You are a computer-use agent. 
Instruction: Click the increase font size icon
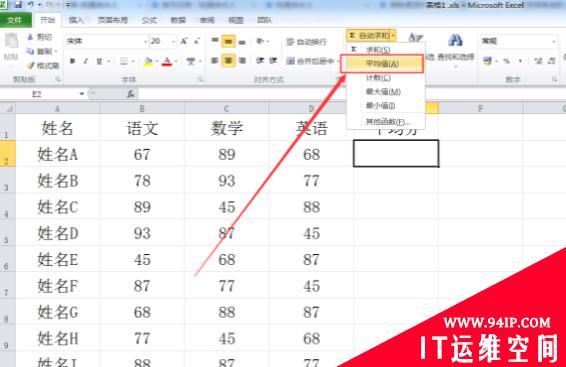pyautogui.click(x=184, y=41)
